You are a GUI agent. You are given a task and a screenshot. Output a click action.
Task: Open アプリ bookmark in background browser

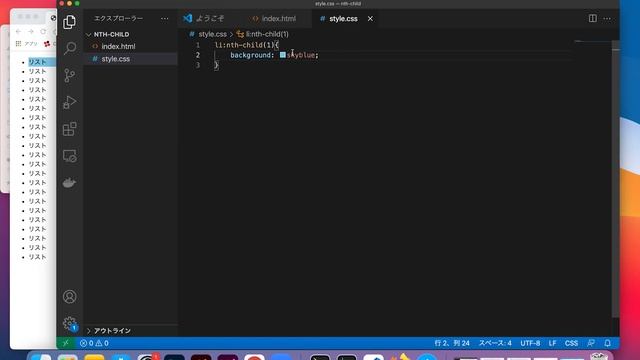(27, 44)
